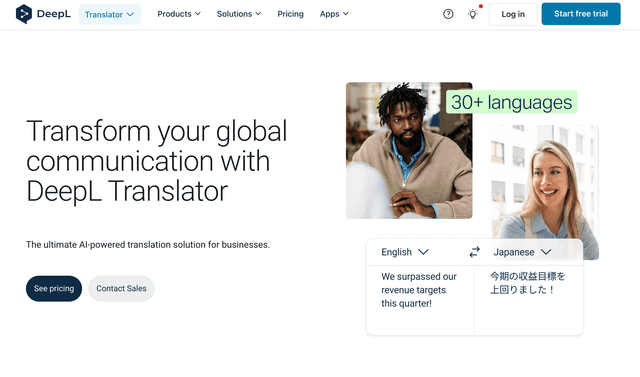The image size is (640, 377).
Task: Expand the Translator dropdown
Action: 110,14
